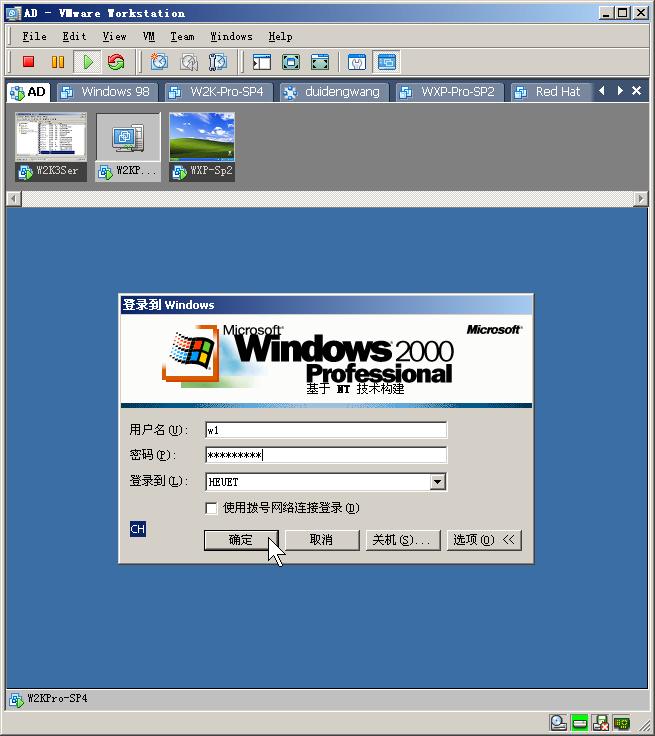The image size is (655, 736).
Task: Open the View menu
Action: click(115, 37)
